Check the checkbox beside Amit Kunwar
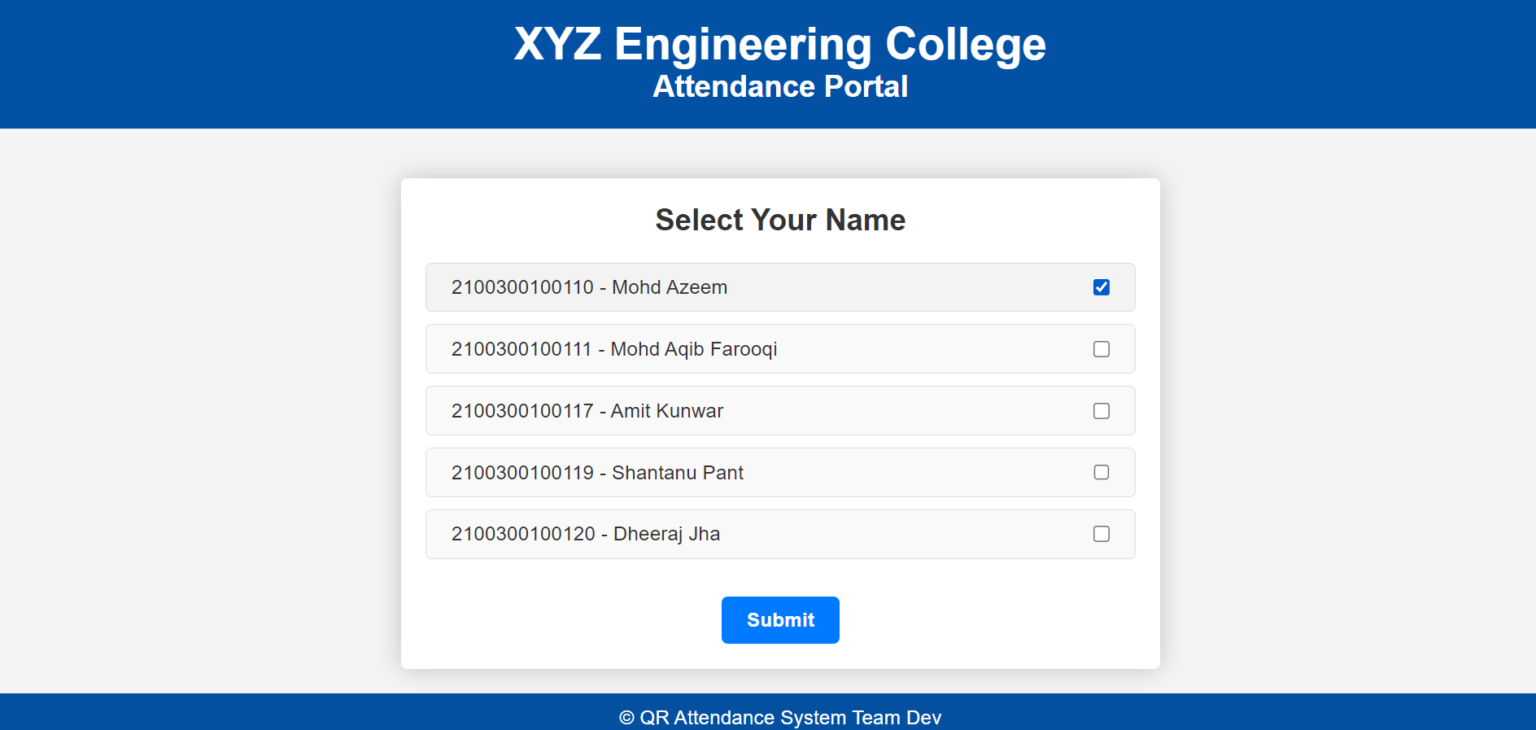 coord(1101,410)
